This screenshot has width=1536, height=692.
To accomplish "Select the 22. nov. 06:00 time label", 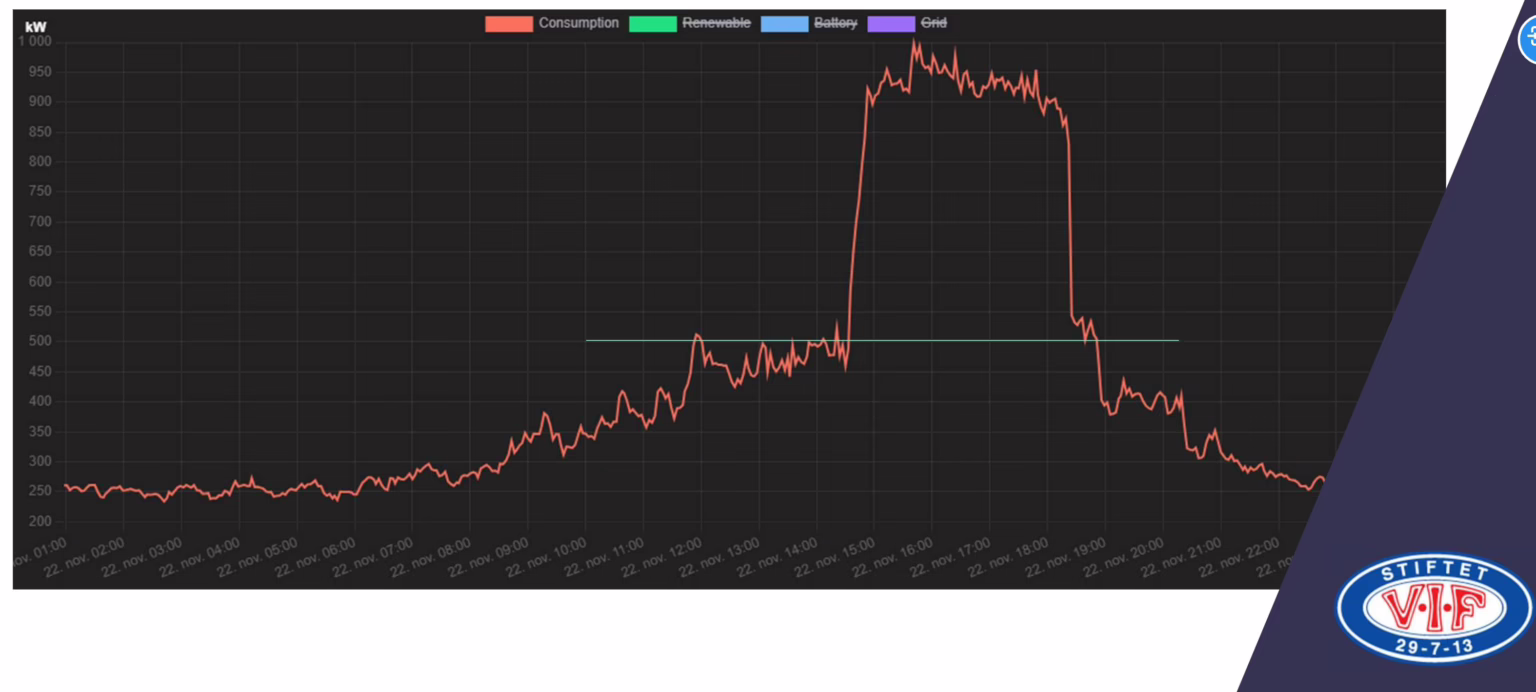I will tap(307, 559).
